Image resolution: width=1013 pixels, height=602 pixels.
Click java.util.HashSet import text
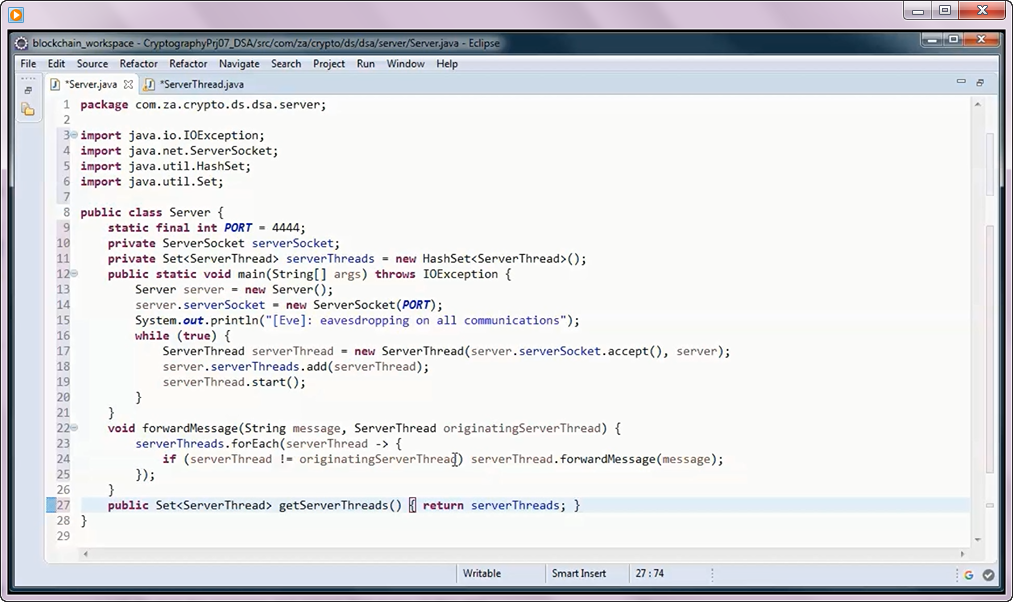pyautogui.click(x=189, y=167)
